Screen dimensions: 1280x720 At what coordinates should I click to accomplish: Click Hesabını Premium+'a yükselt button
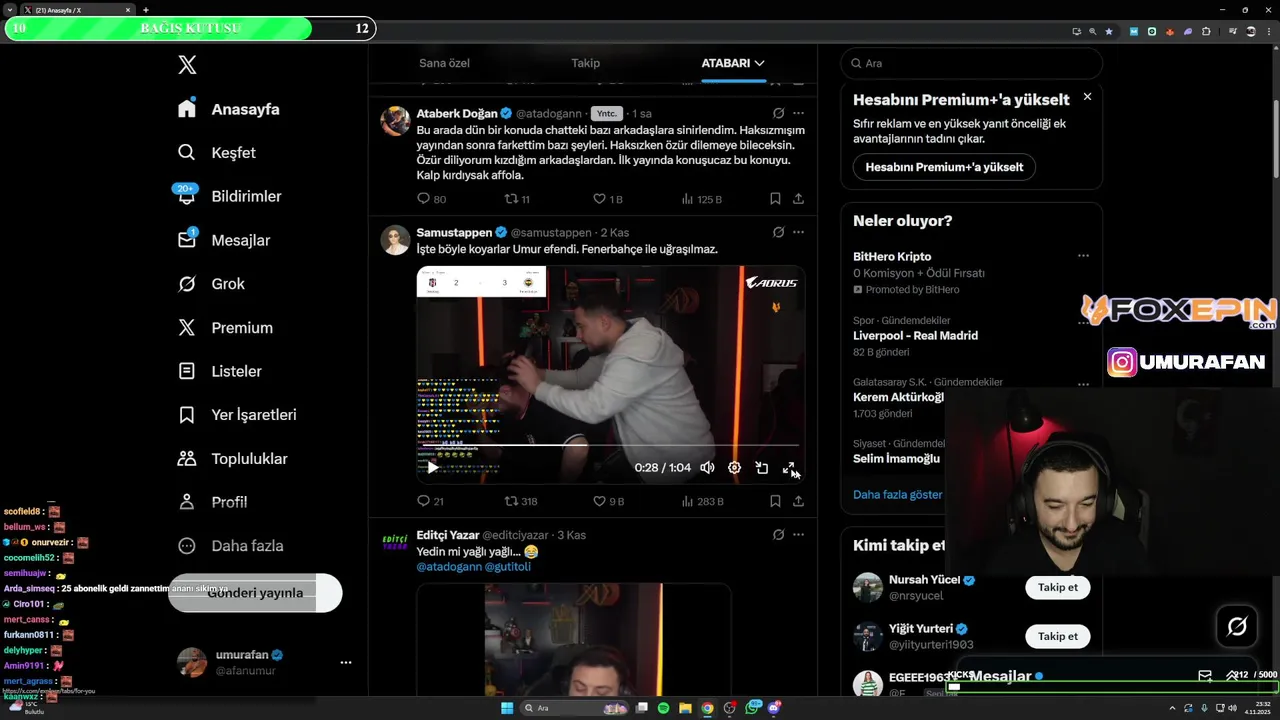coord(944,167)
